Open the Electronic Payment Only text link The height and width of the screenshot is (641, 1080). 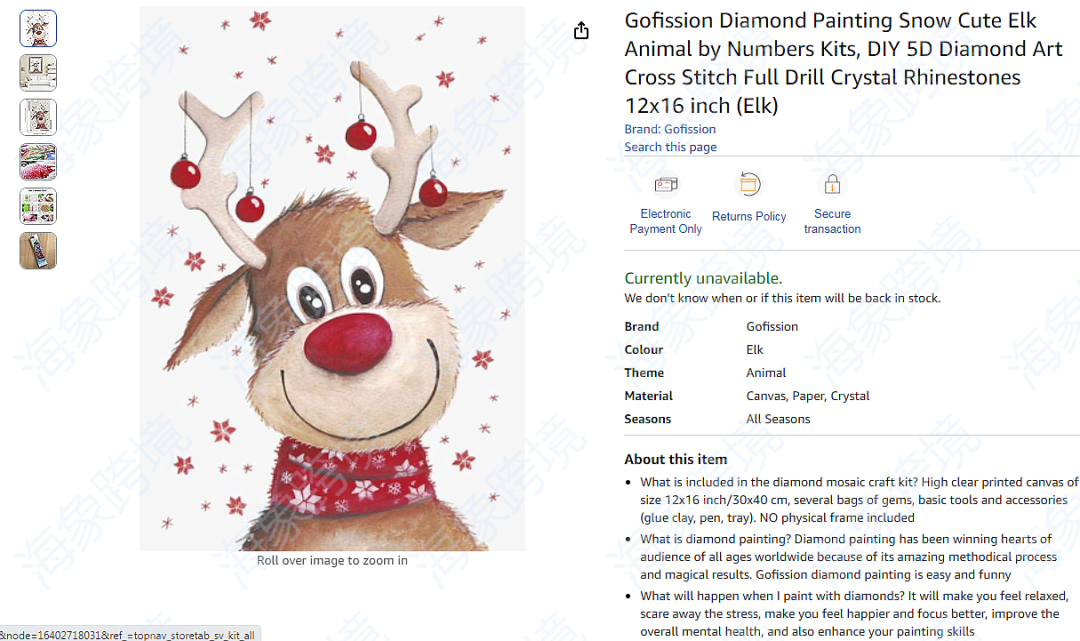(x=665, y=221)
